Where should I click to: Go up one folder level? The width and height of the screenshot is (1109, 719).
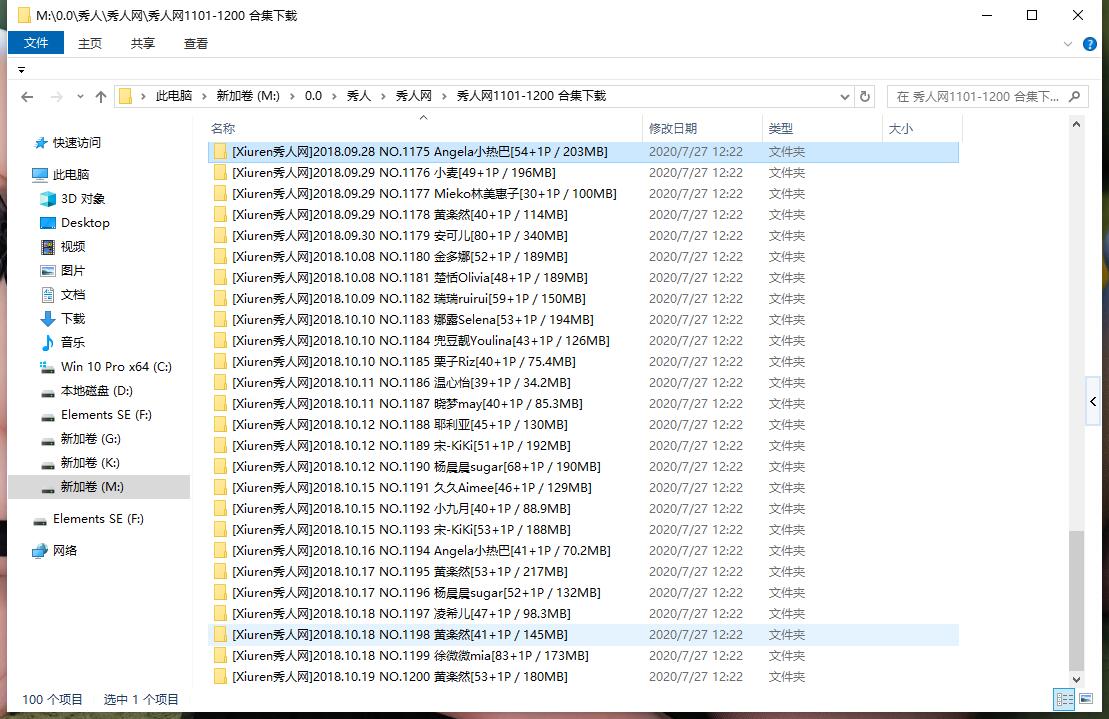[x=101, y=97]
